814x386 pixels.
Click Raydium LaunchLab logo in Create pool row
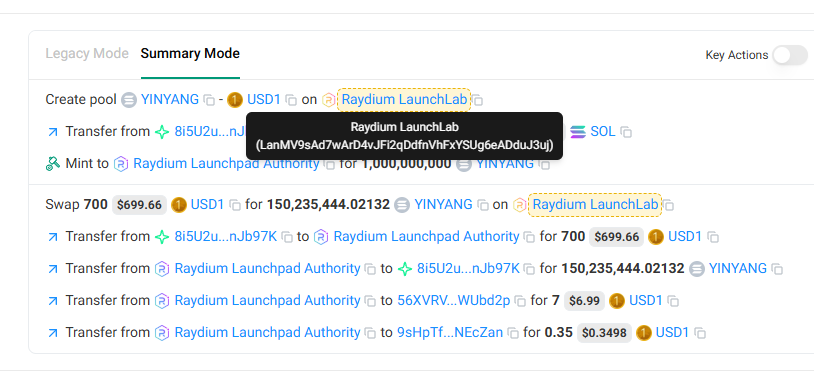329,100
